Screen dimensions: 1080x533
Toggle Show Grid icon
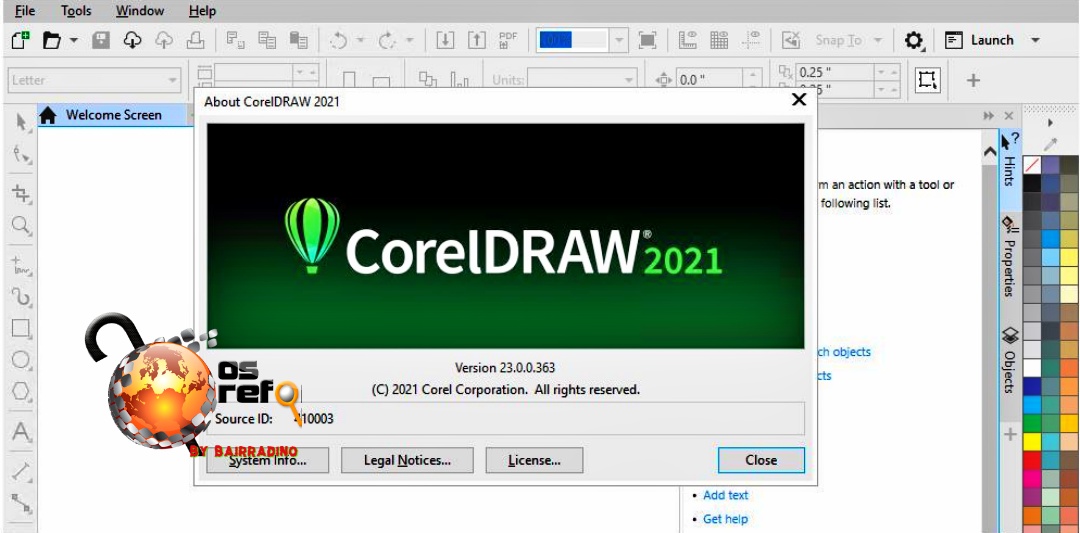click(x=719, y=41)
